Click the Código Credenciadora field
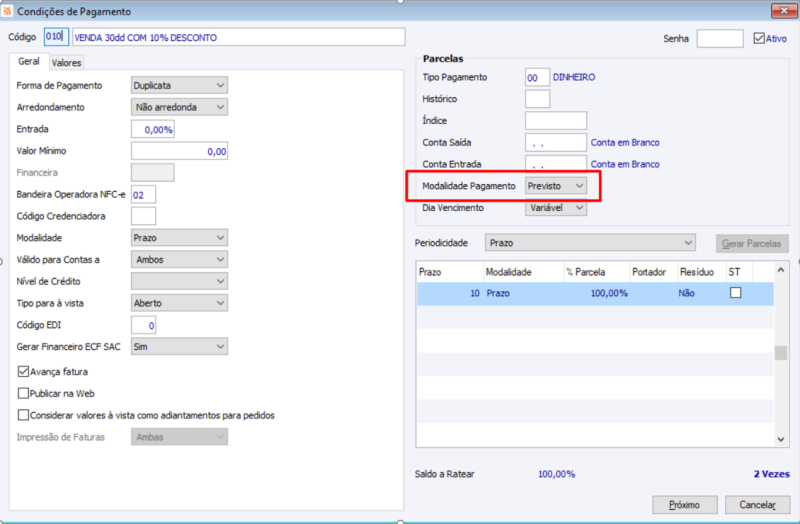Screen dimensions: 800x524 click(143, 216)
